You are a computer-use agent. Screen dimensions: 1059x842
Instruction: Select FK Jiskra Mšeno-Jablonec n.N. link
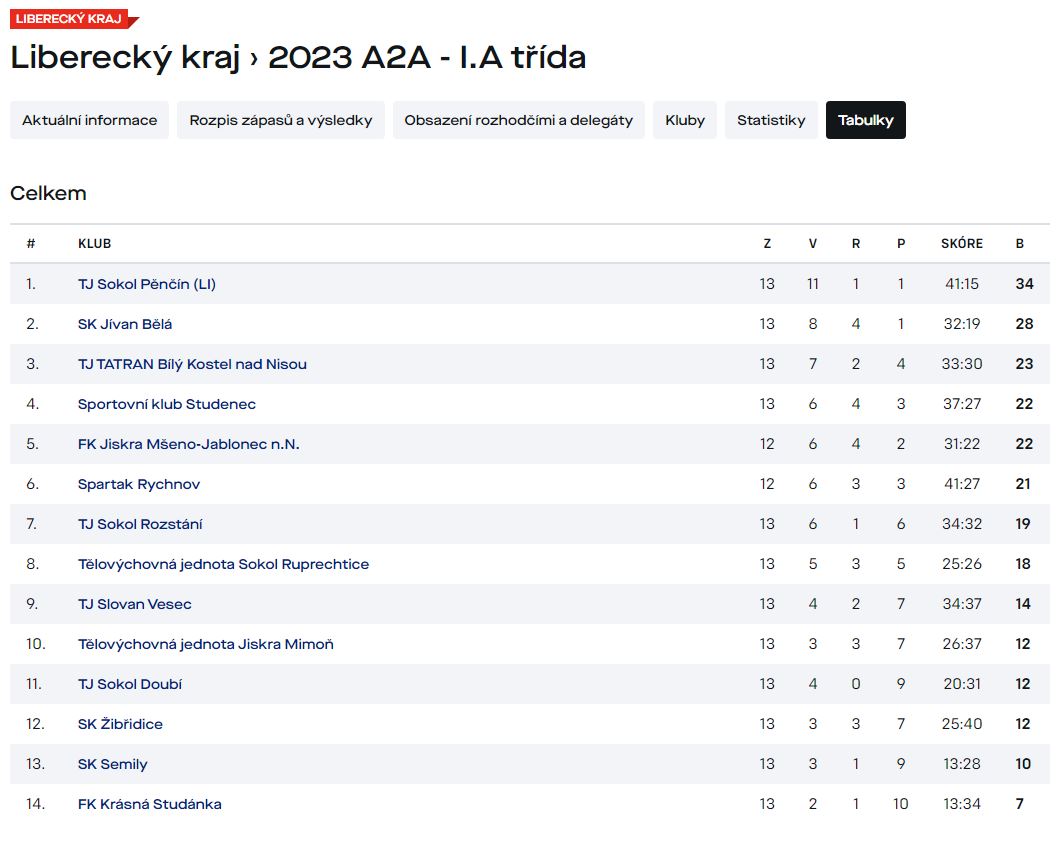click(x=188, y=444)
